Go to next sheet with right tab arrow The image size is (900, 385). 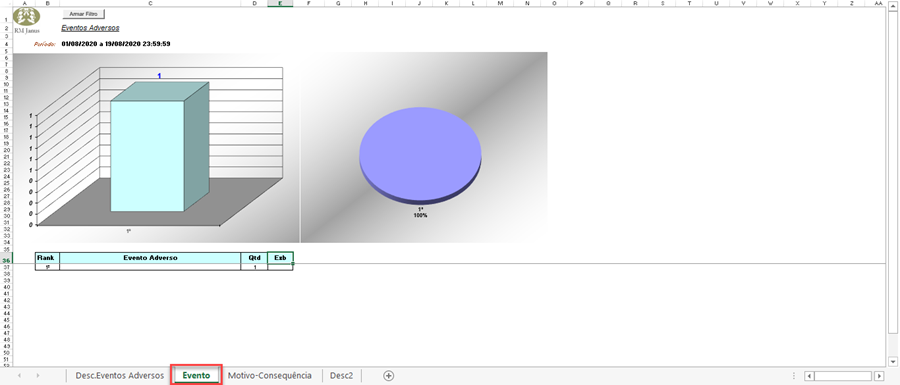pyautogui.click(x=38, y=375)
